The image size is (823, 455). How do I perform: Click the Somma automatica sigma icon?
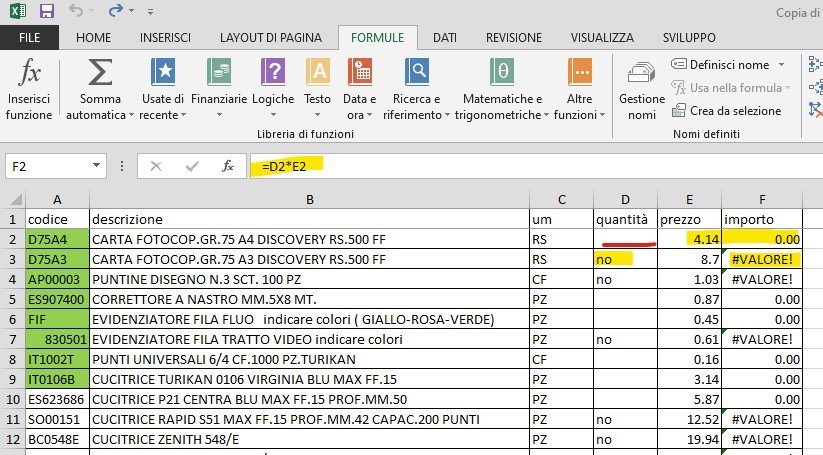pos(100,72)
